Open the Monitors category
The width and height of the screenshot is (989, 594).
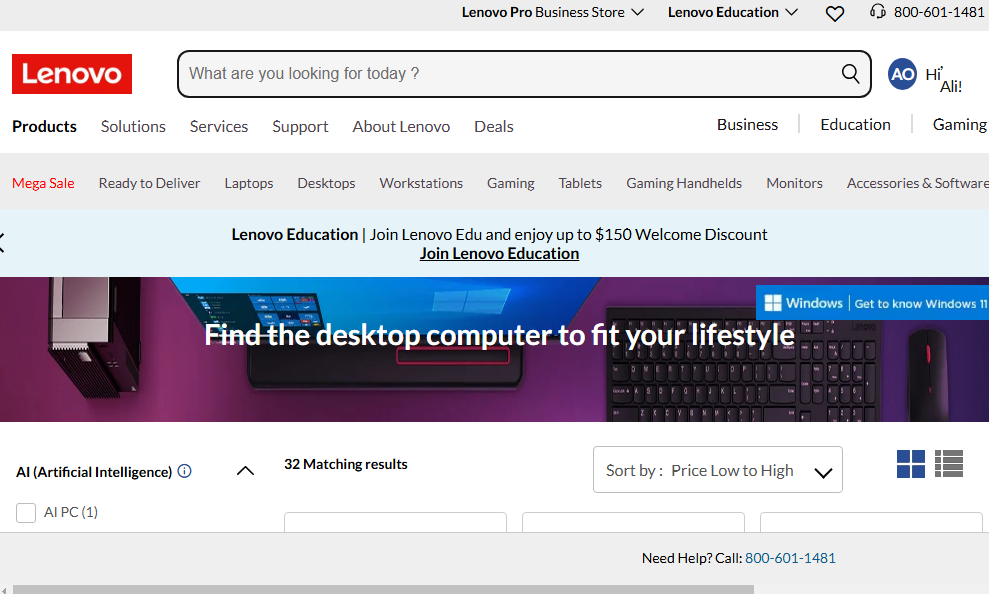pos(795,183)
